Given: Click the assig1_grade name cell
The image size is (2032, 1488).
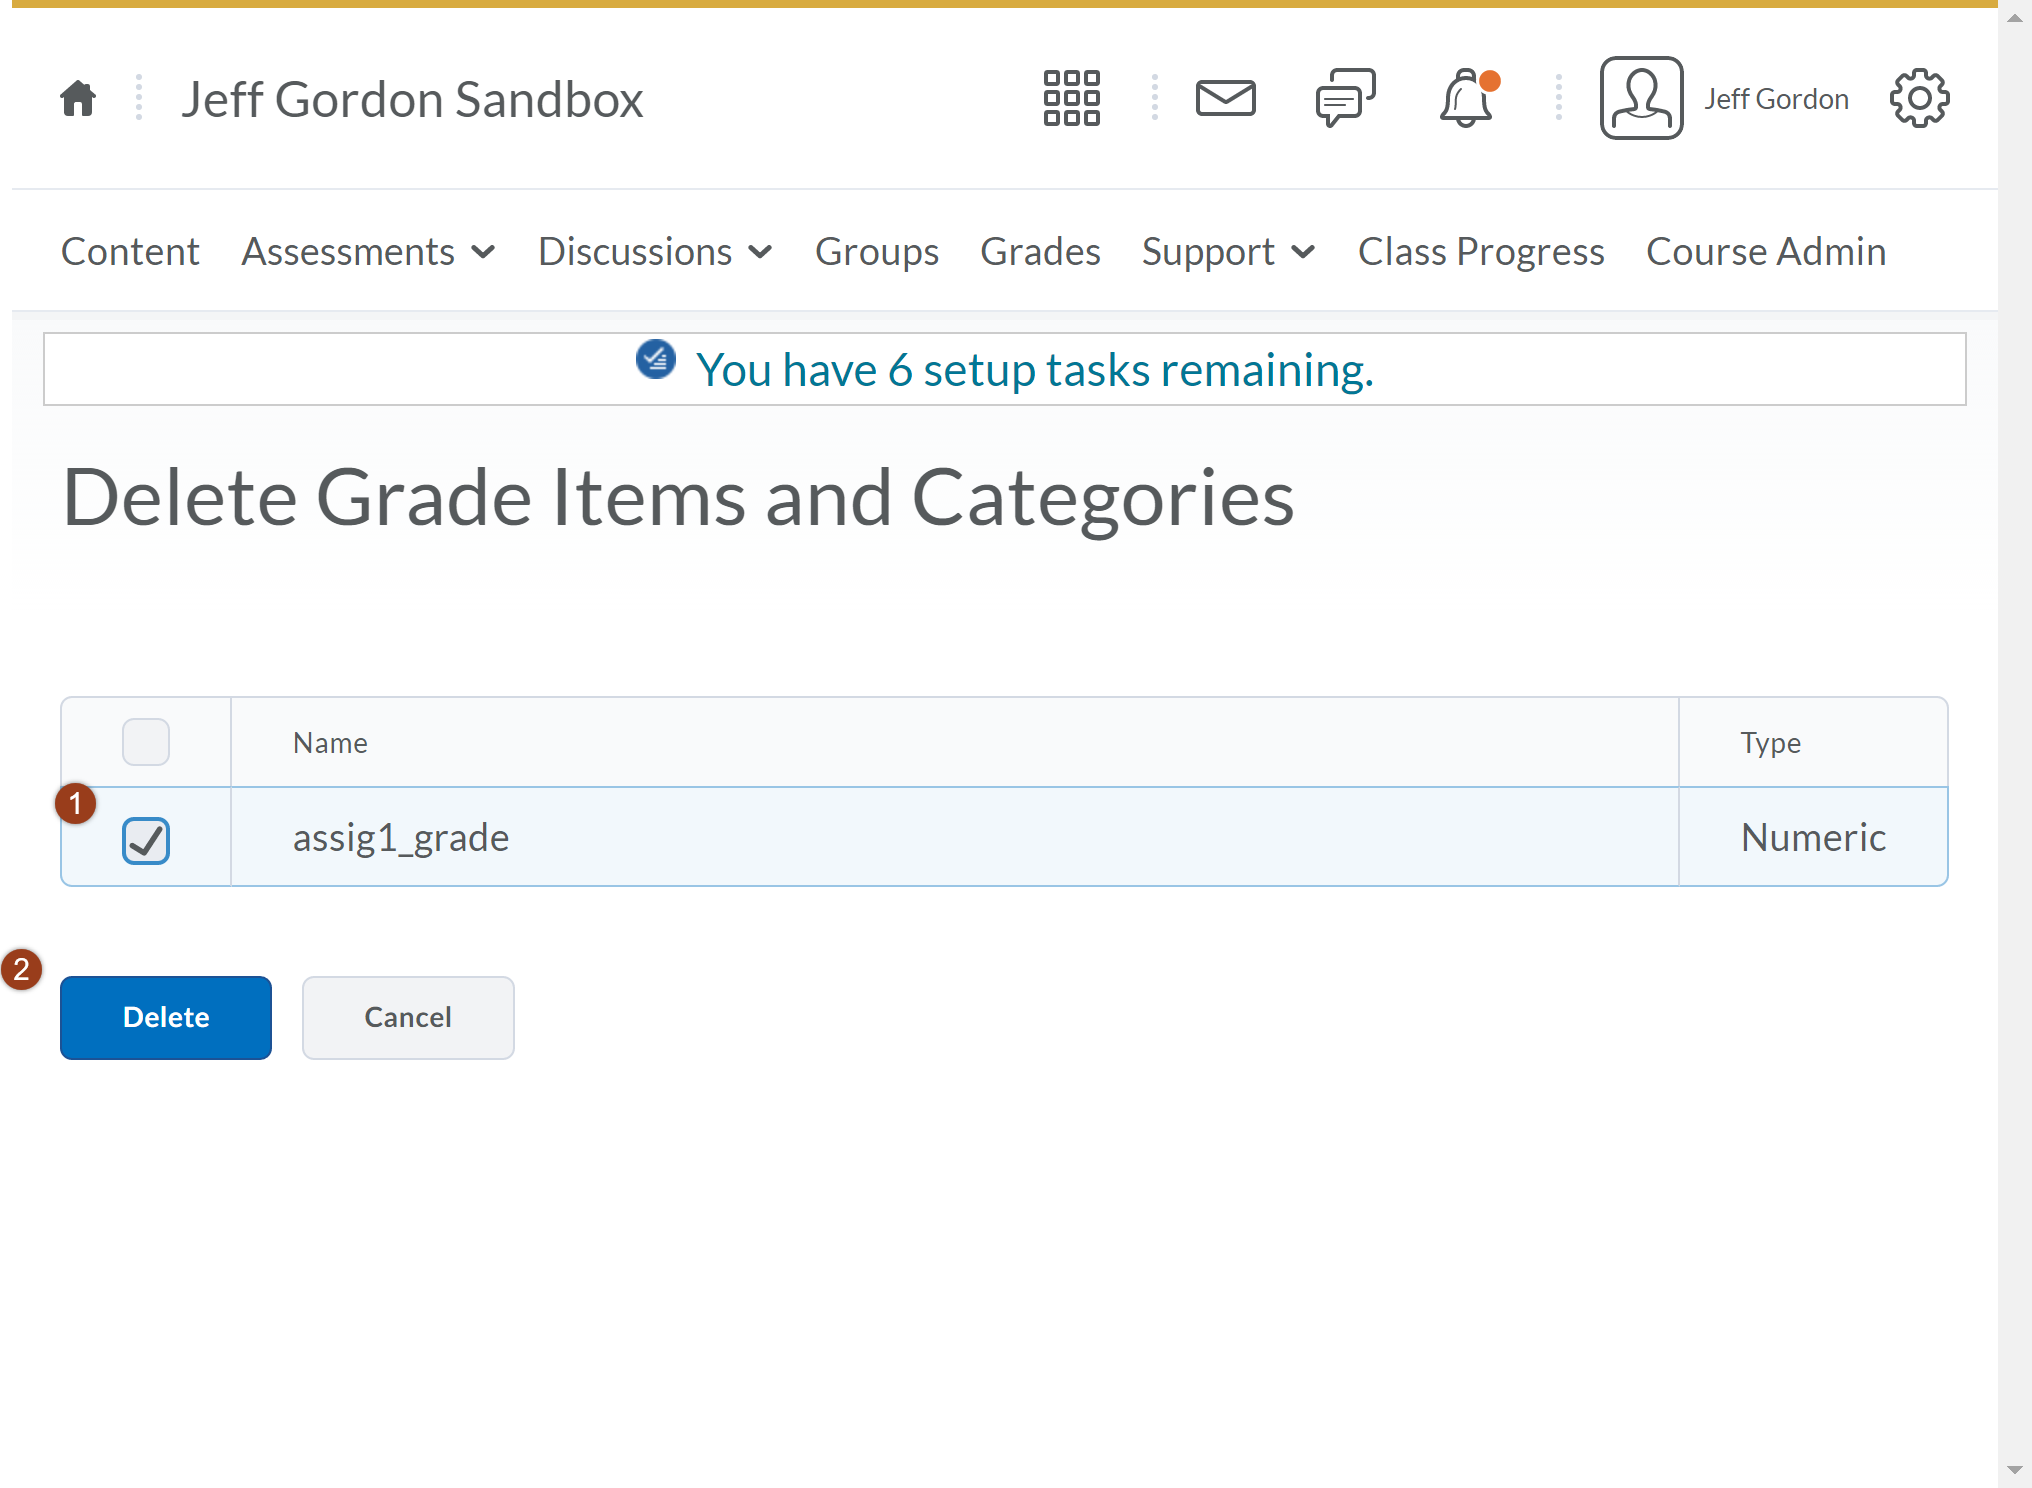Looking at the screenshot, I should [955, 837].
